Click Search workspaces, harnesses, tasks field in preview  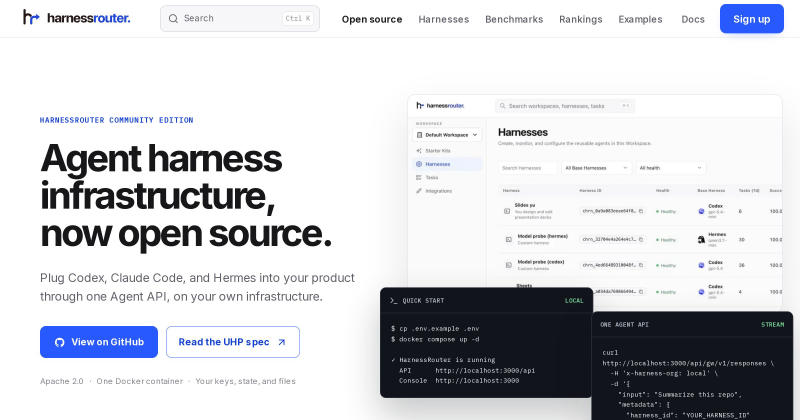tap(565, 106)
